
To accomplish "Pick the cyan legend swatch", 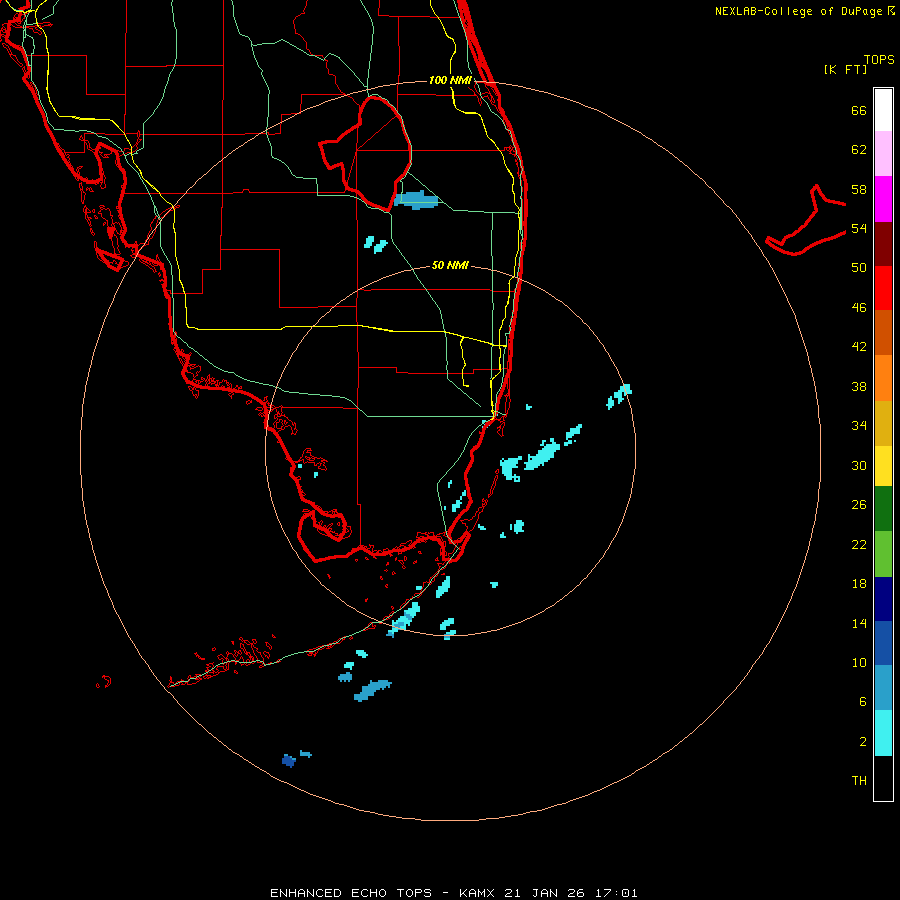I will [x=883, y=733].
